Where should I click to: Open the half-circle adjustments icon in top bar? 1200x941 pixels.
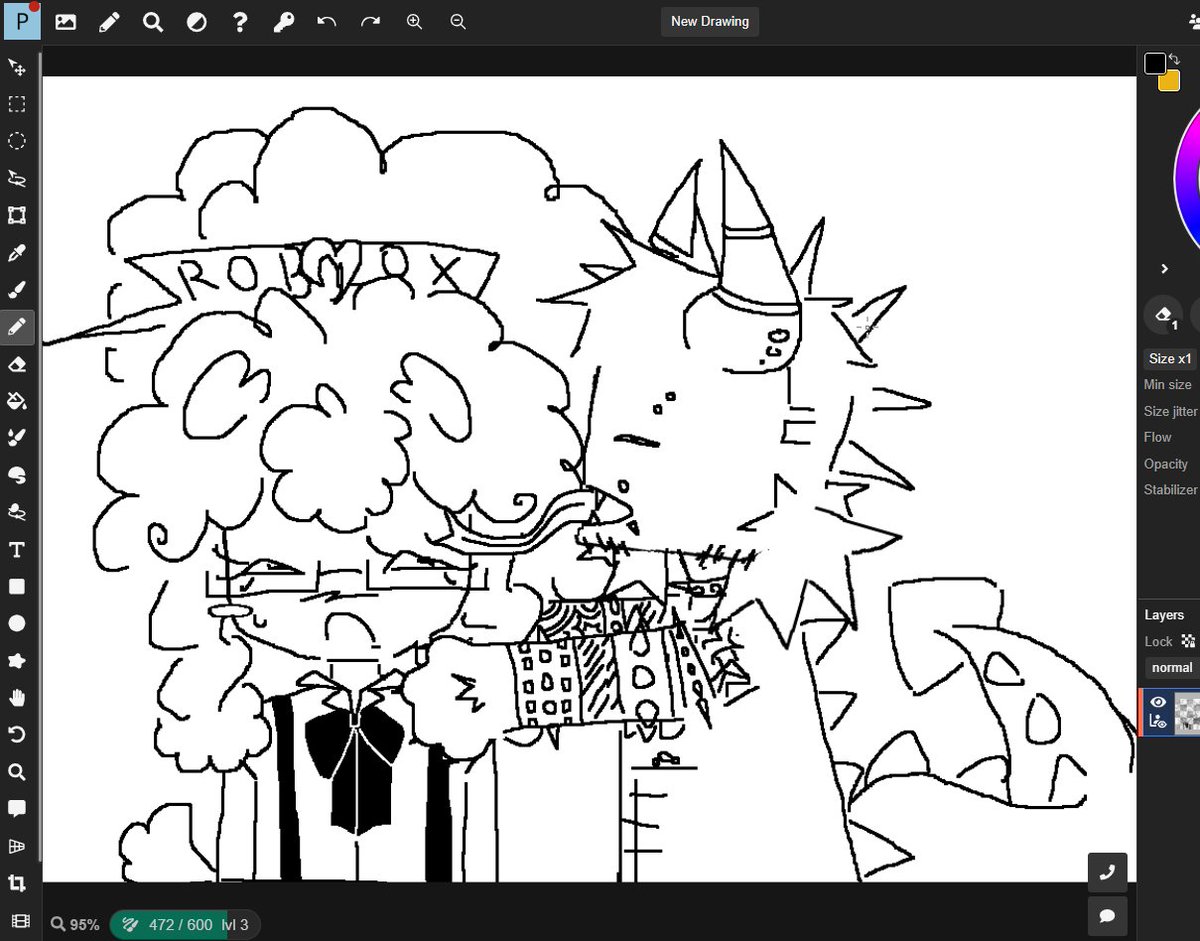tap(197, 21)
